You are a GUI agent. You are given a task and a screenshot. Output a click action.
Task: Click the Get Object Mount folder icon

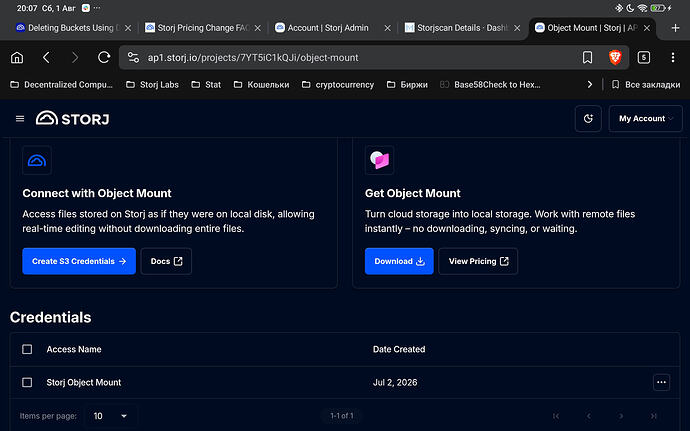(x=379, y=161)
